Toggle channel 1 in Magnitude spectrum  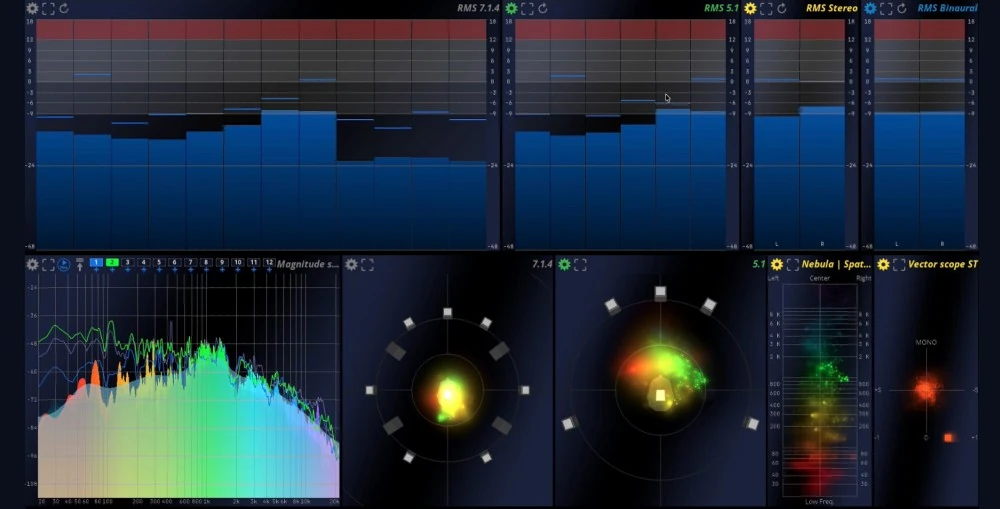point(96,262)
